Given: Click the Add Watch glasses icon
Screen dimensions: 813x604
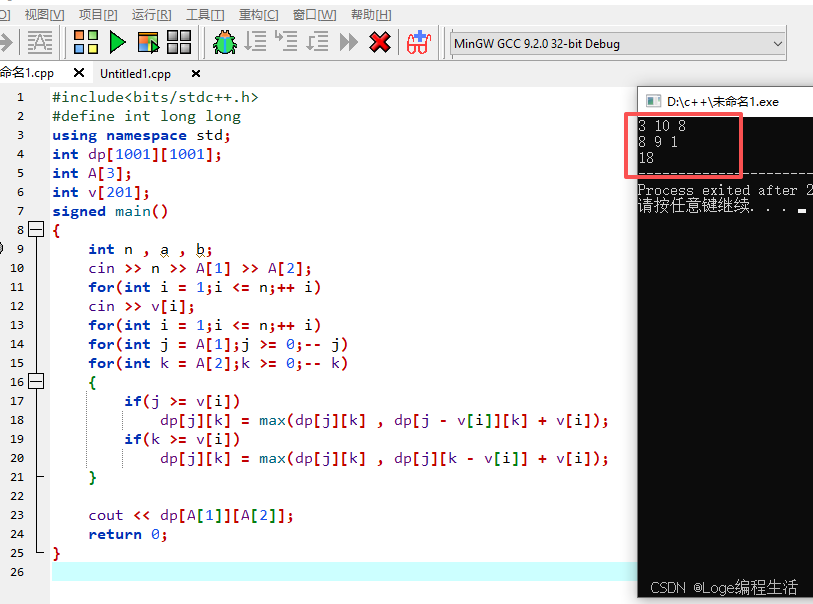Looking at the screenshot, I should (419, 42).
